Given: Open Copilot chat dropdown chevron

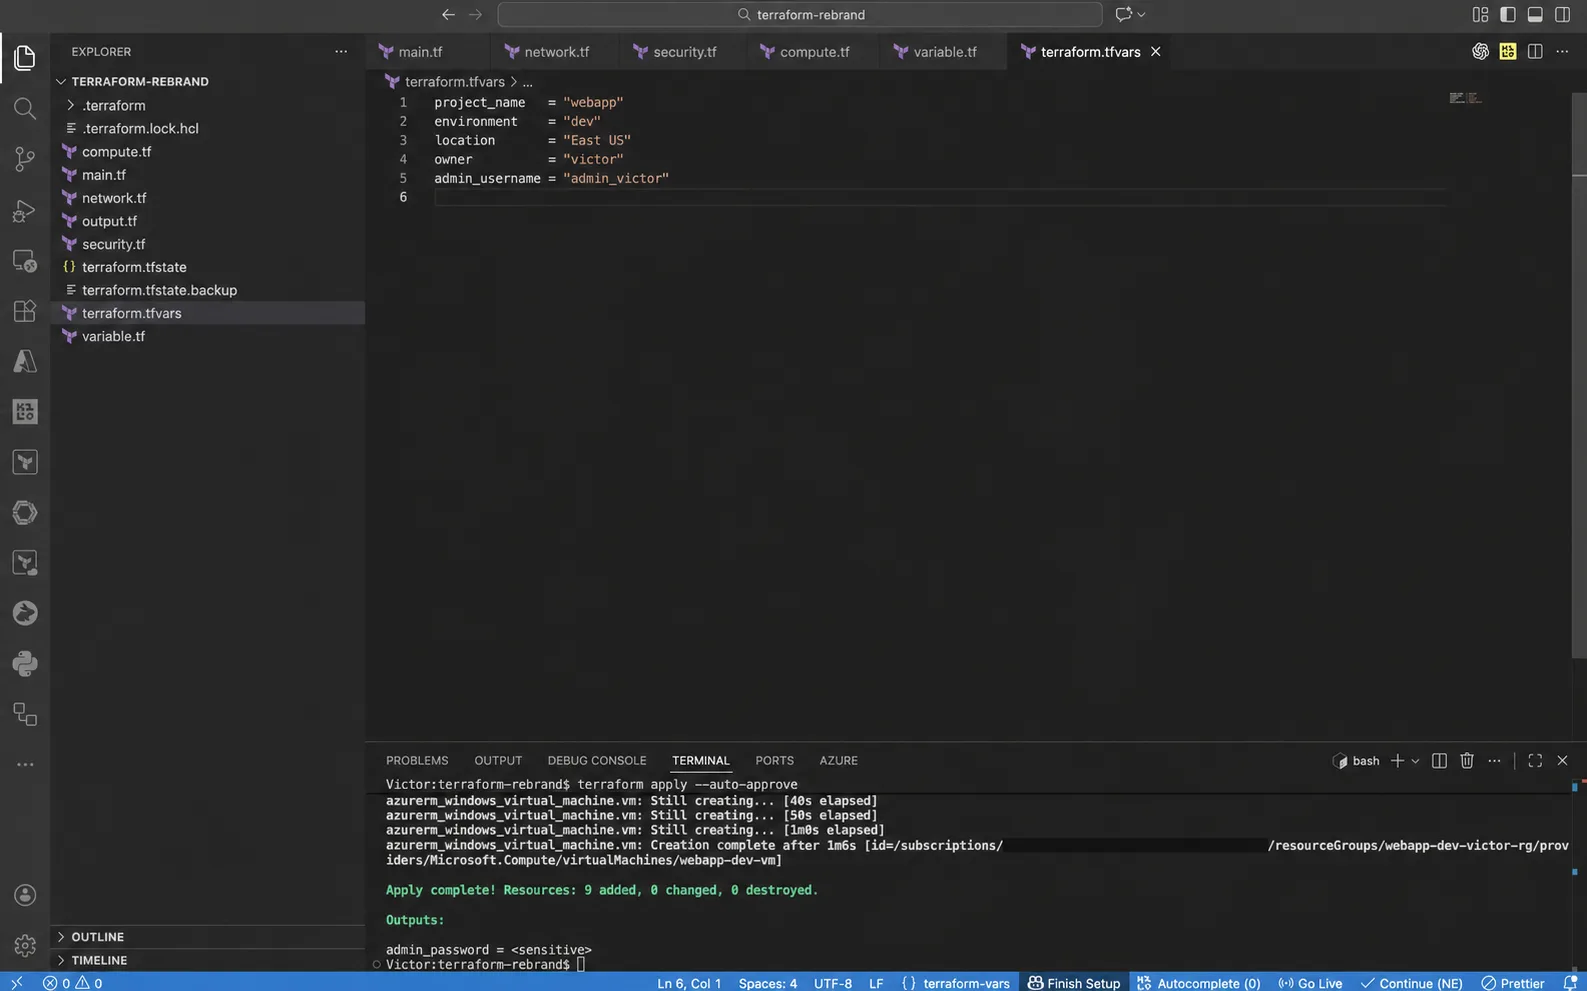Looking at the screenshot, I should (x=1141, y=14).
